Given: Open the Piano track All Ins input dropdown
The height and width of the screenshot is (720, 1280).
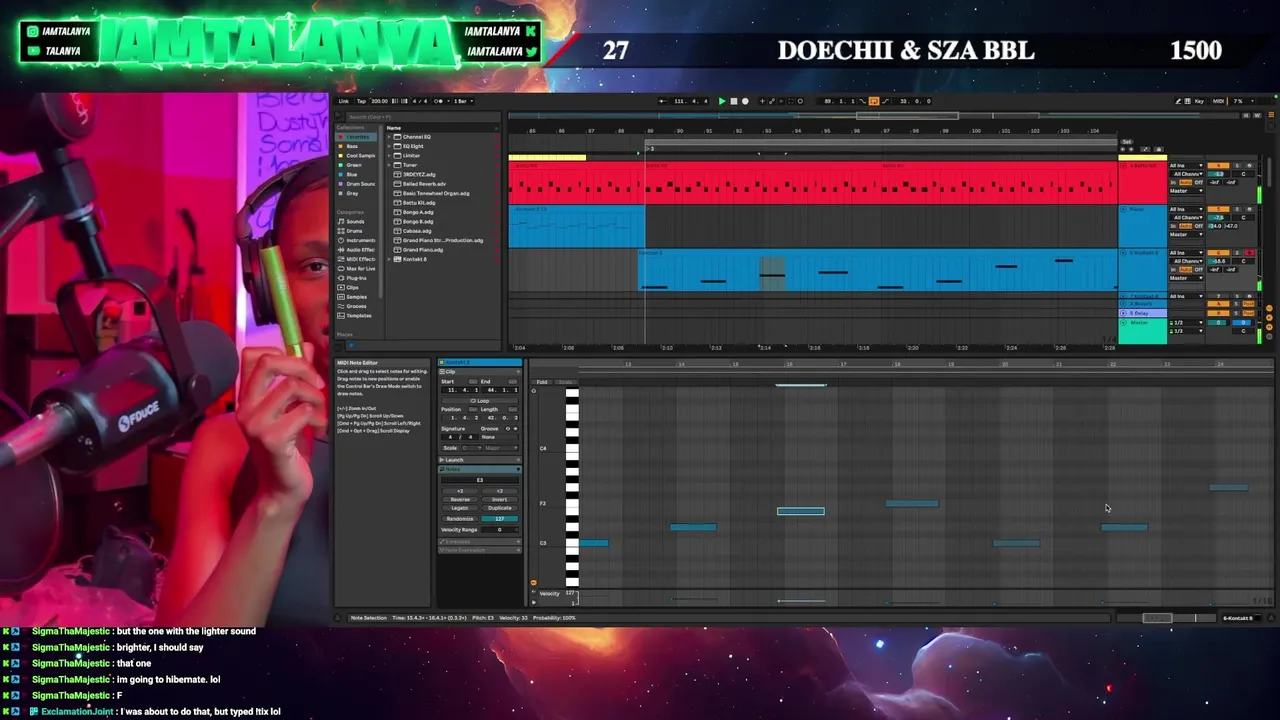Looking at the screenshot, I should pos(1186,209).
